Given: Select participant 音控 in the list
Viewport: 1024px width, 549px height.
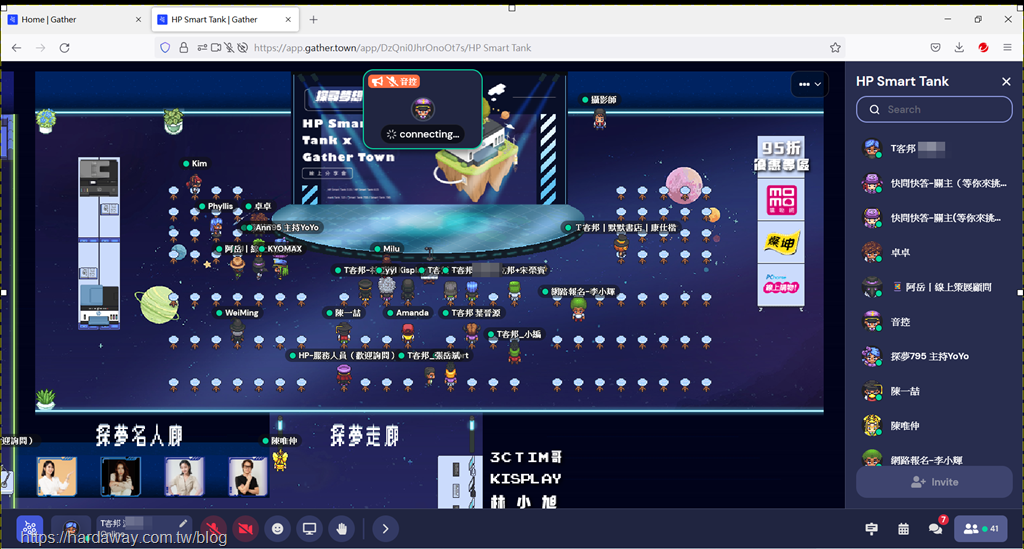Looking at the screenshot, I should tap(934, 322).
